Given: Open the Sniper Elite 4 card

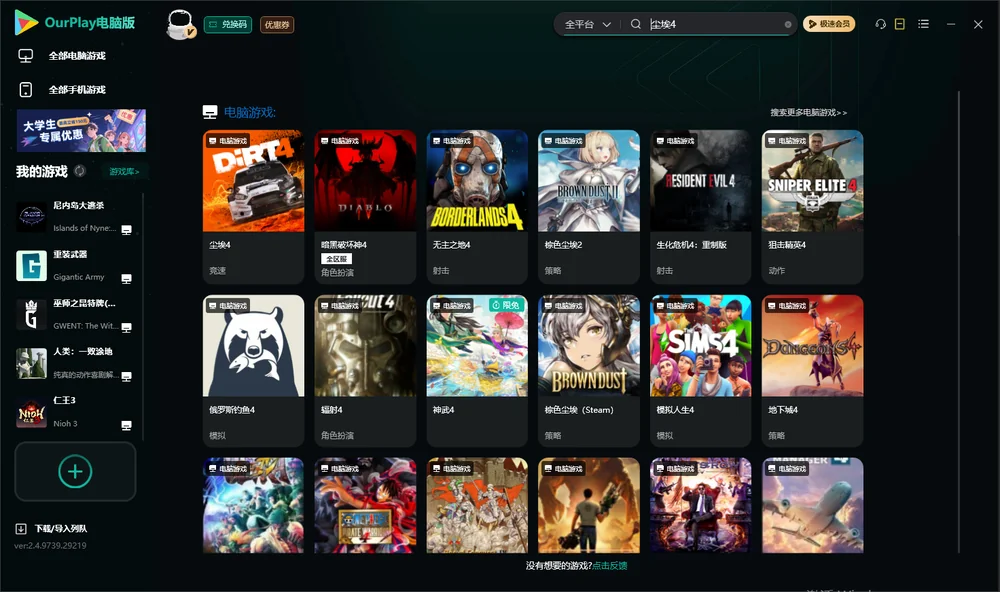Looking at the screenshot, I should pos(812,206).
